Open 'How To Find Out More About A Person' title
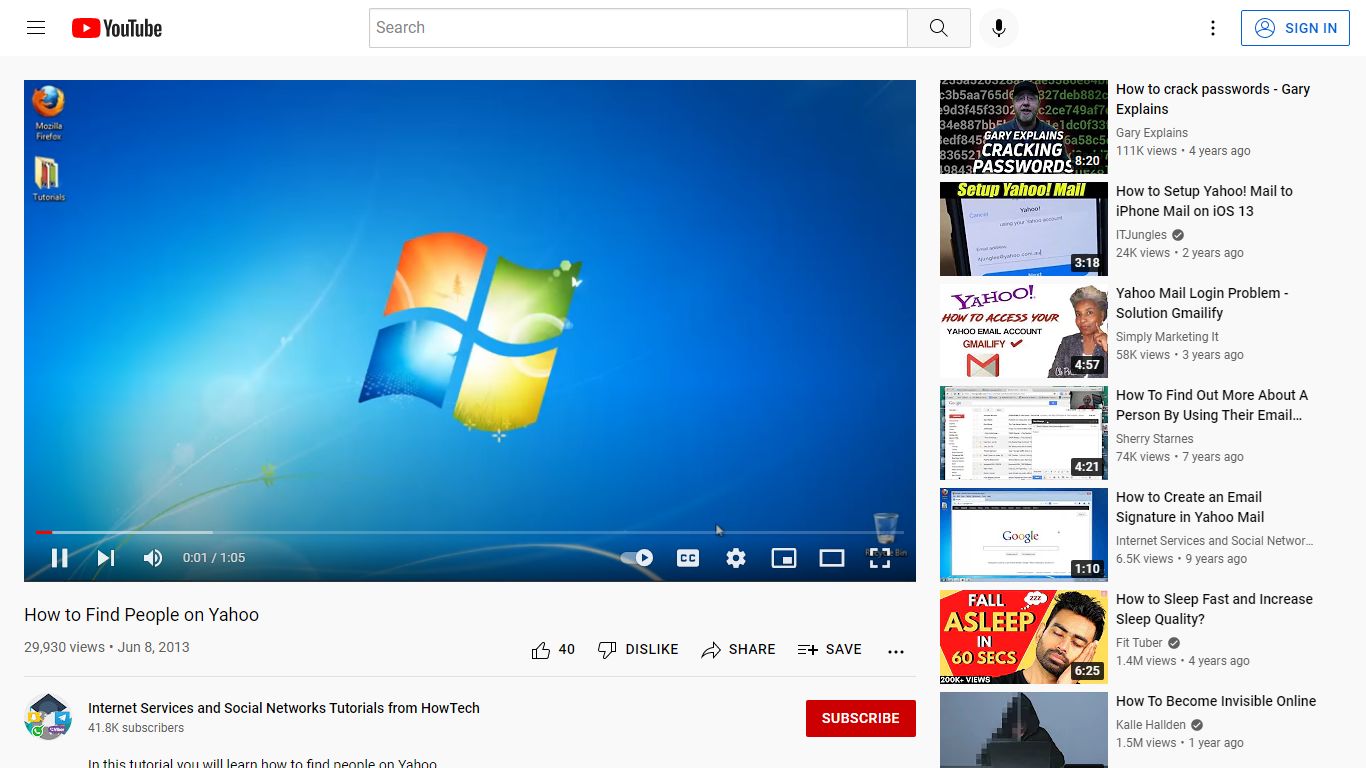 1212,405
